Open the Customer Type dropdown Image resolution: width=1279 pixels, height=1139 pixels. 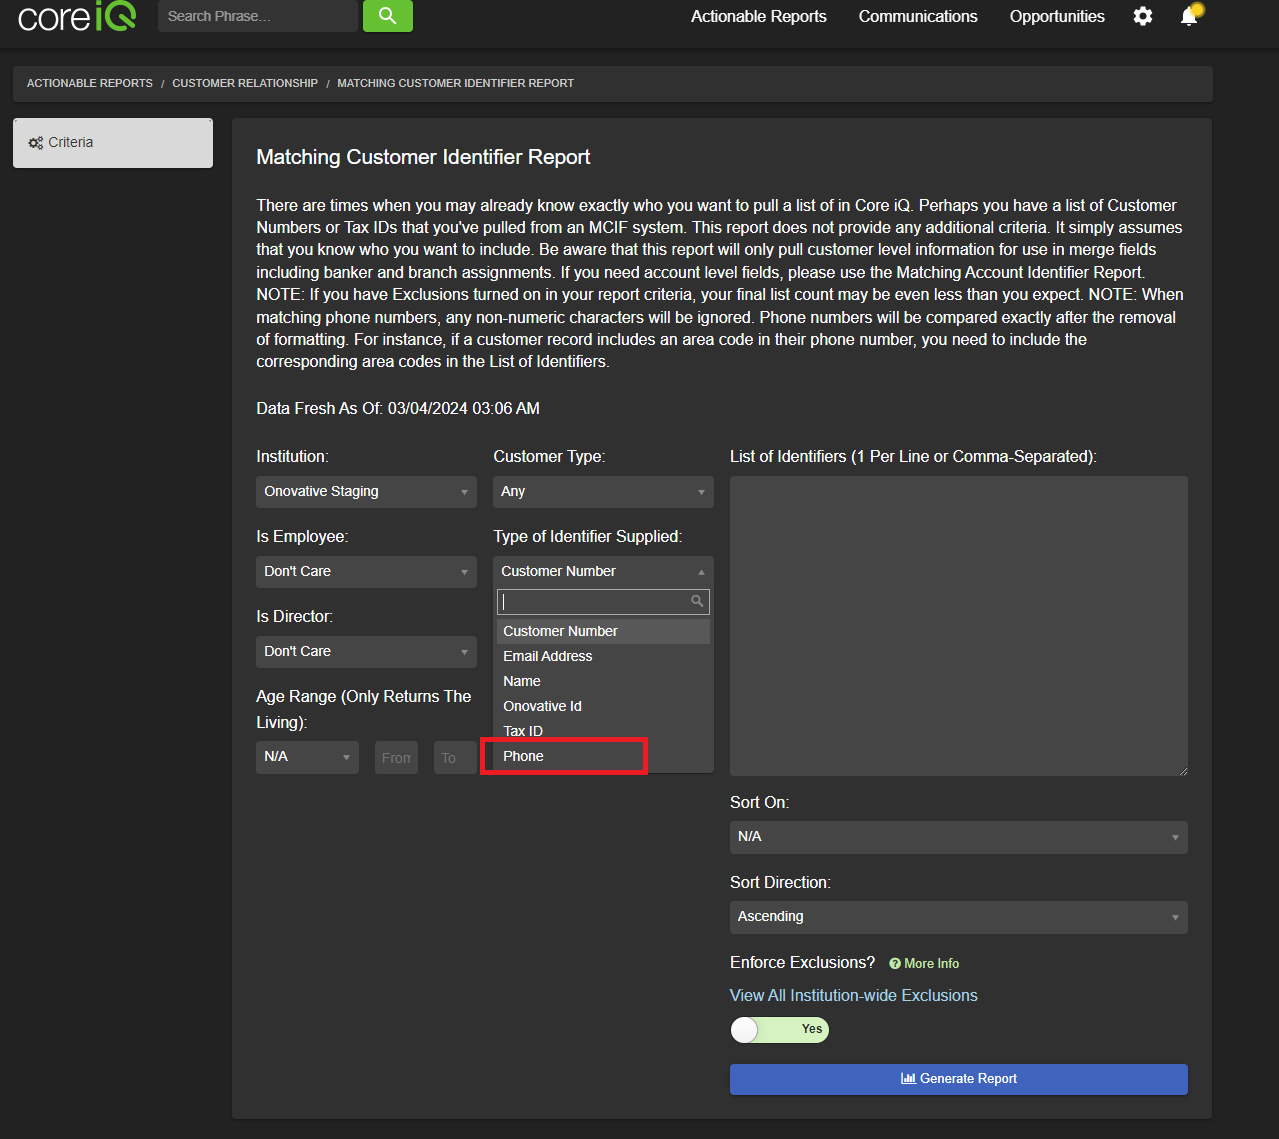tap(603, 492)
